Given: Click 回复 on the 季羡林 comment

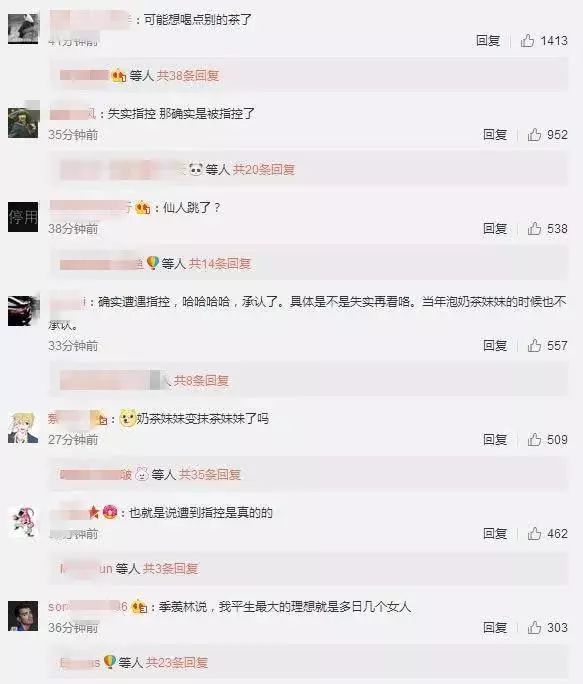Looking at the screenshot, I should (495, 627).
